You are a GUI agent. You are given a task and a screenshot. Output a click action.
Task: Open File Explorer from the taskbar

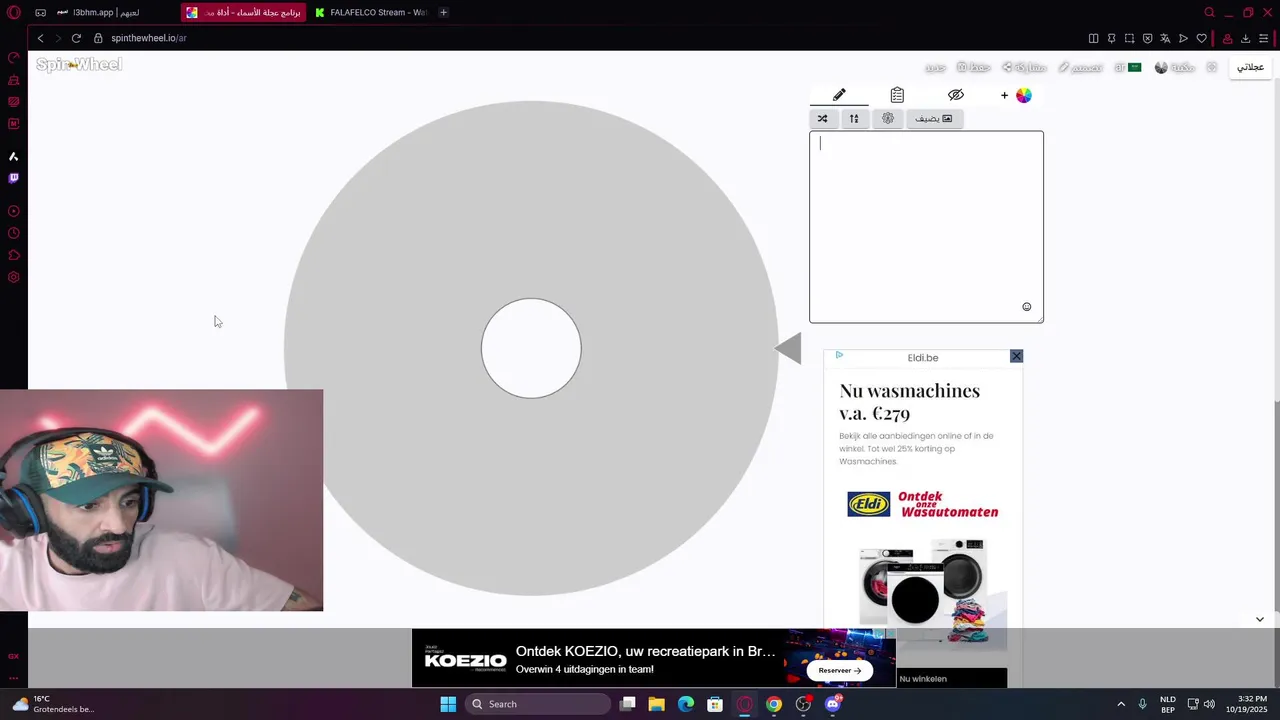click(656, 704)
